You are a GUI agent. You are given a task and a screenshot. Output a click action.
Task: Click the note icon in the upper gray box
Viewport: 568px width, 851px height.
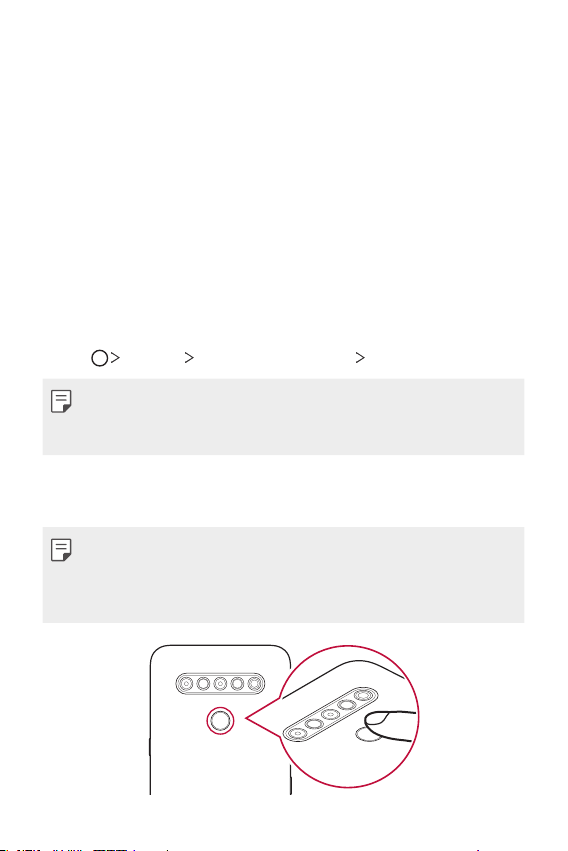[61, 401]
